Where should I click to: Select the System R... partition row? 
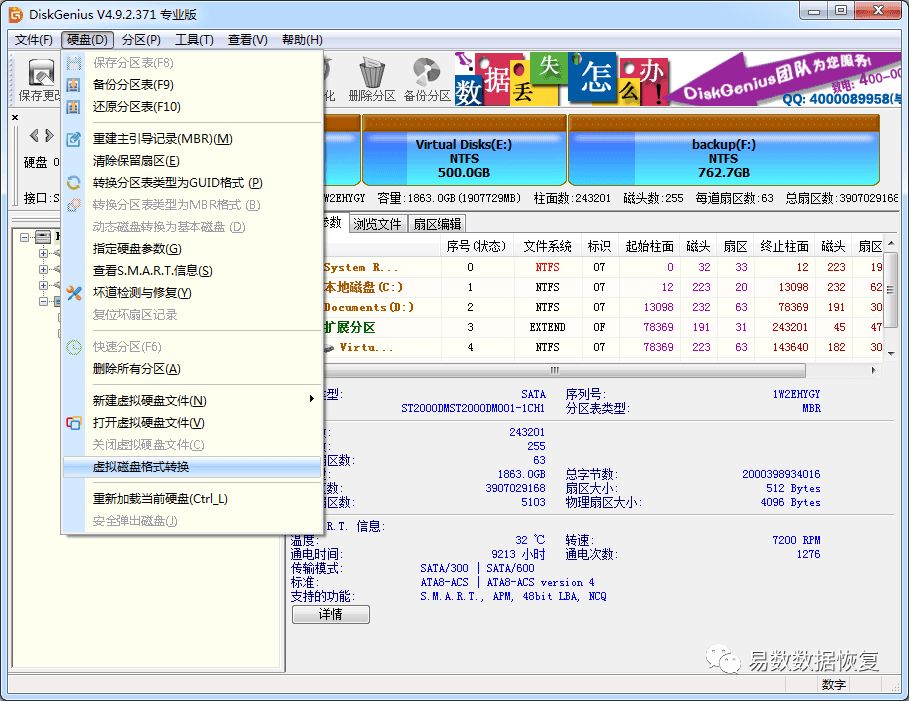click(x=603, y=267)
